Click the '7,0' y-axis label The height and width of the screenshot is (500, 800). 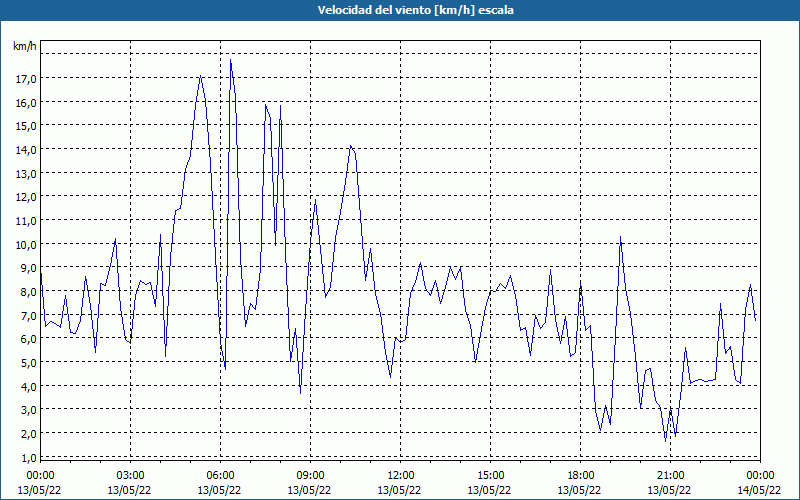(x=29, y=315)
